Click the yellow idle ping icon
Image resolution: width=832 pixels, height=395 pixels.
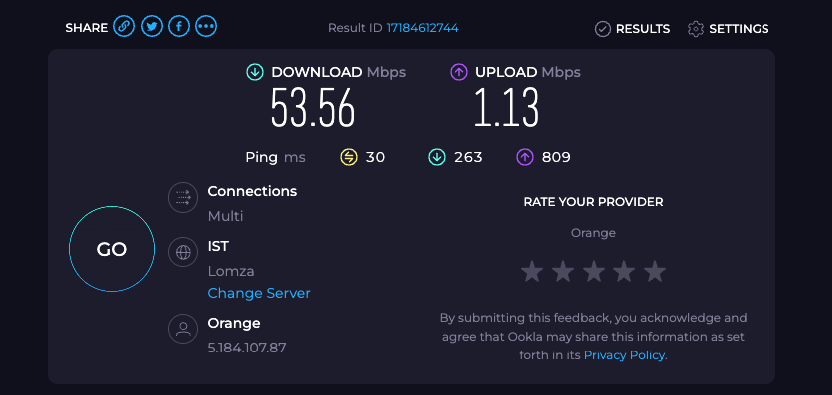point(349,157)
